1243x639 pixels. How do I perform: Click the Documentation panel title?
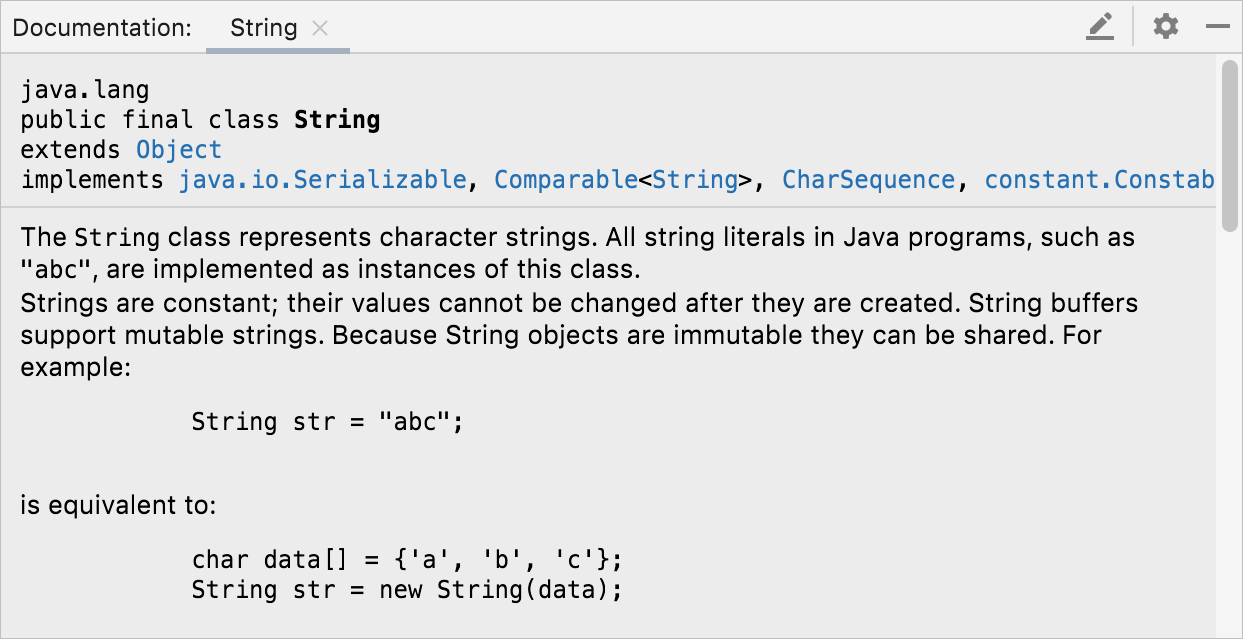point(100,27)
